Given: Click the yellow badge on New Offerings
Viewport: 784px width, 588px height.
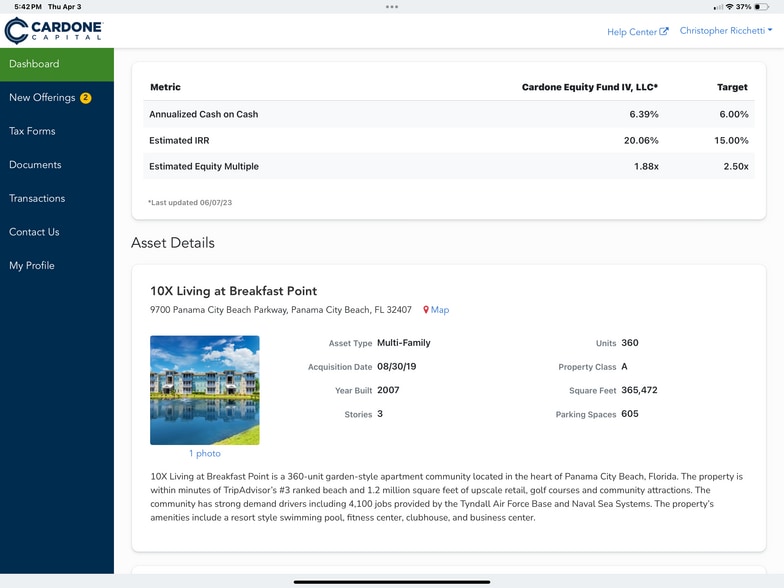Looking at the screenshot, I should coord(86,98).
